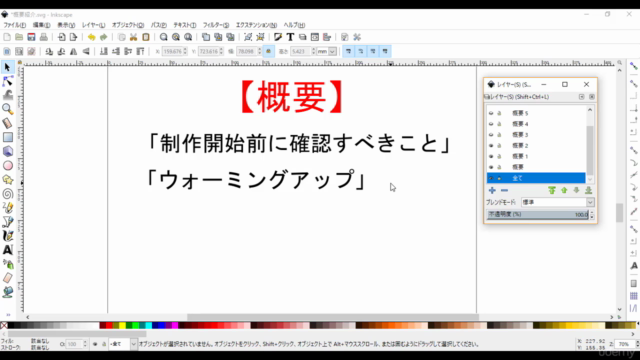Screen dimensions: 640x360
Task: Open the 編集 menu
Action: coord(41,25)
